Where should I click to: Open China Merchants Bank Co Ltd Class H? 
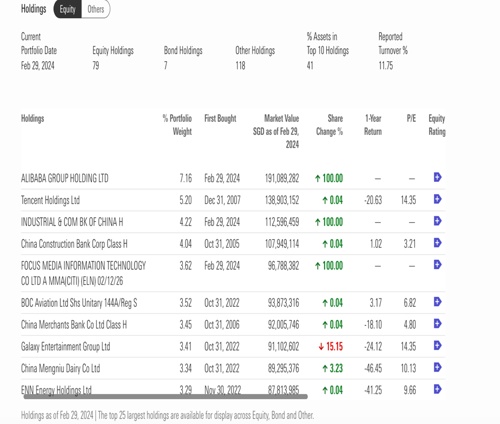(x=74, y=325)
